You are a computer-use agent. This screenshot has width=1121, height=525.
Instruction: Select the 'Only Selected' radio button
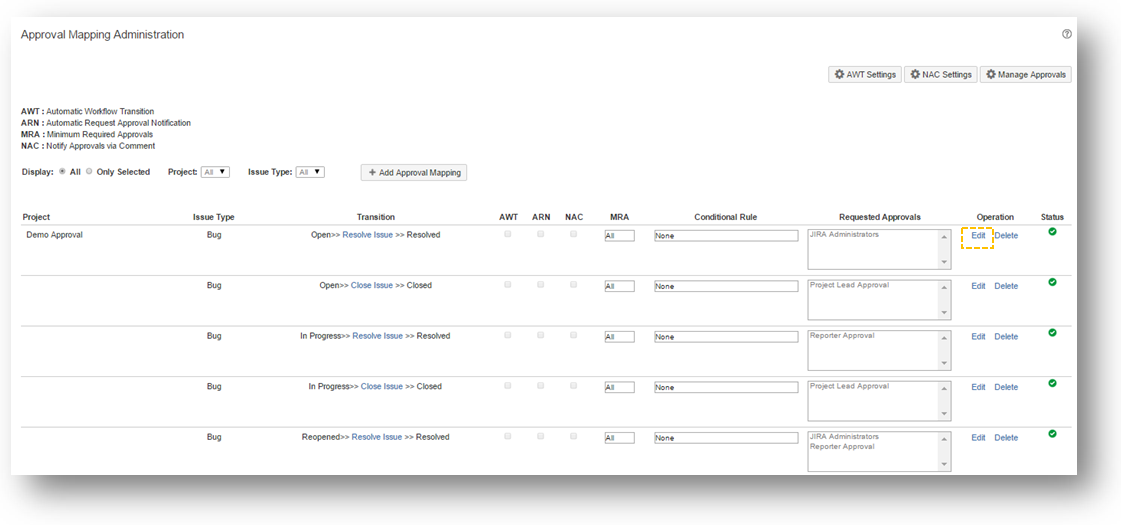point(89,171)
